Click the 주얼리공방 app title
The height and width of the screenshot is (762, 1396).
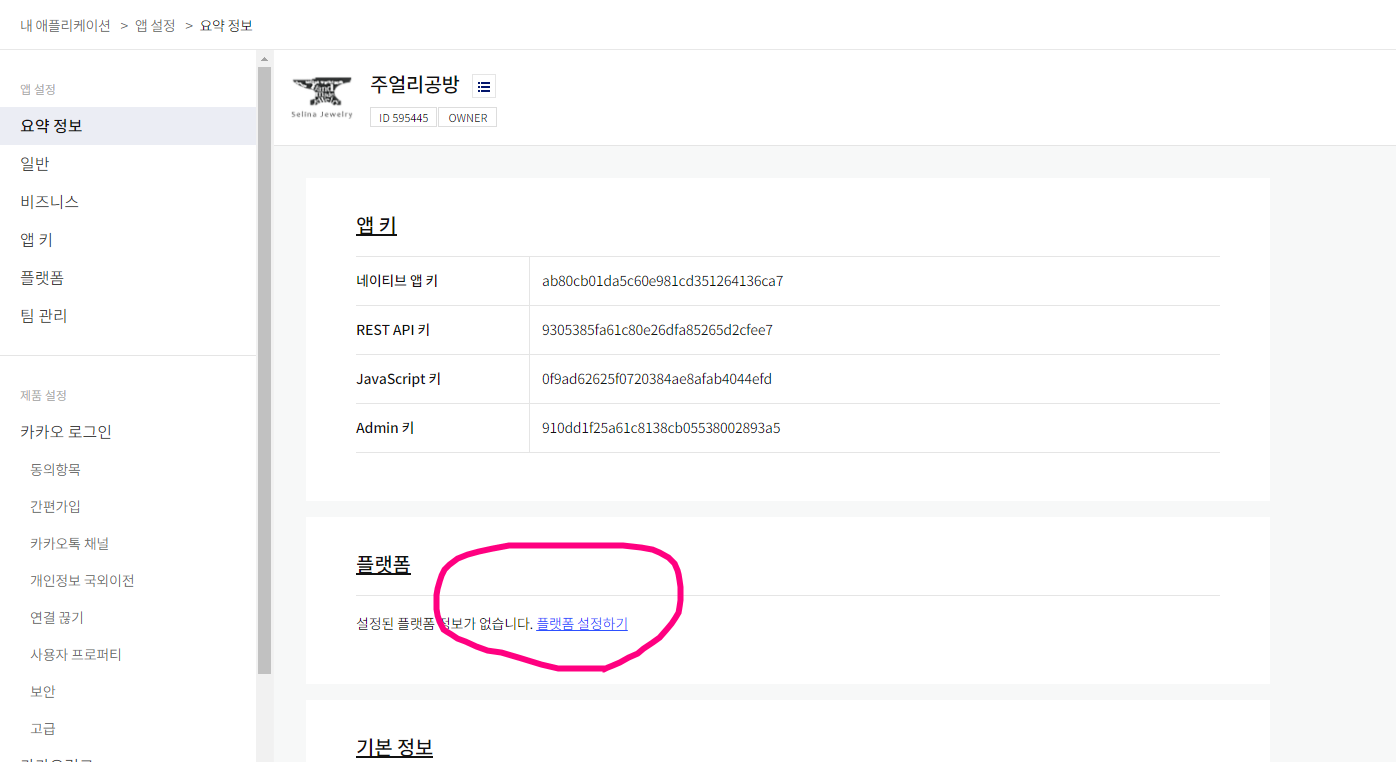pos(414,84)
